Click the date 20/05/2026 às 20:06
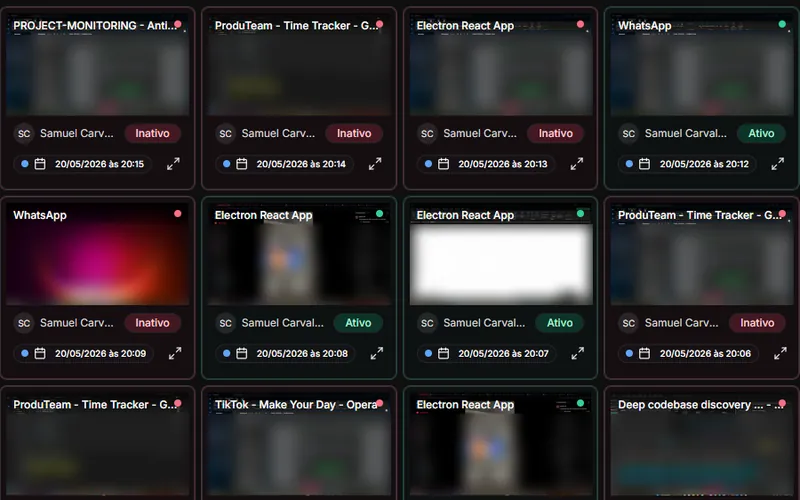Viewport: 800px width, 500px height. click(705, 353)
